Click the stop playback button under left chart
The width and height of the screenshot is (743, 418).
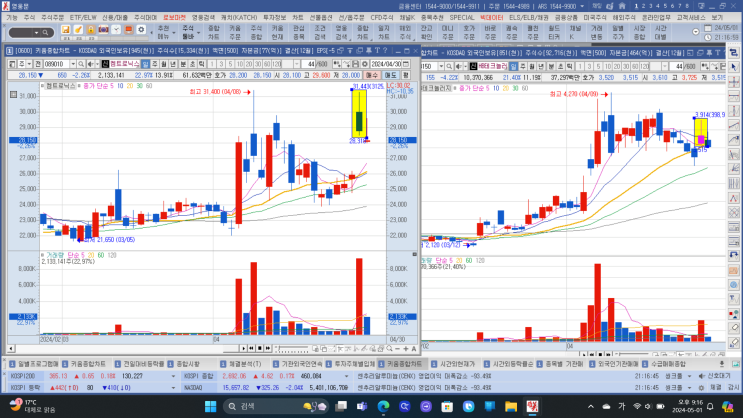coord(260,348)
